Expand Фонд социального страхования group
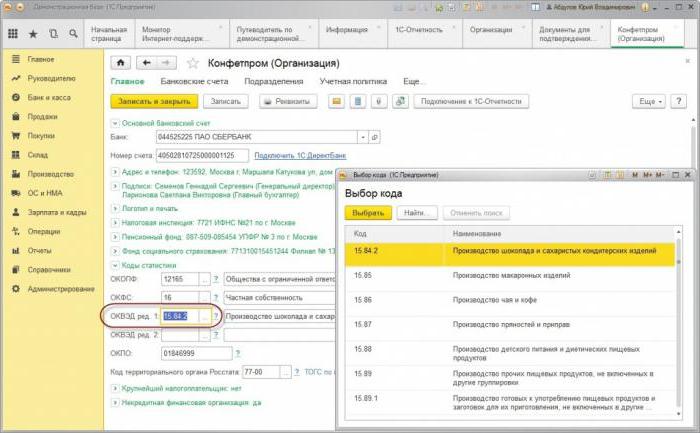The image size is (700, 433). 115,251
